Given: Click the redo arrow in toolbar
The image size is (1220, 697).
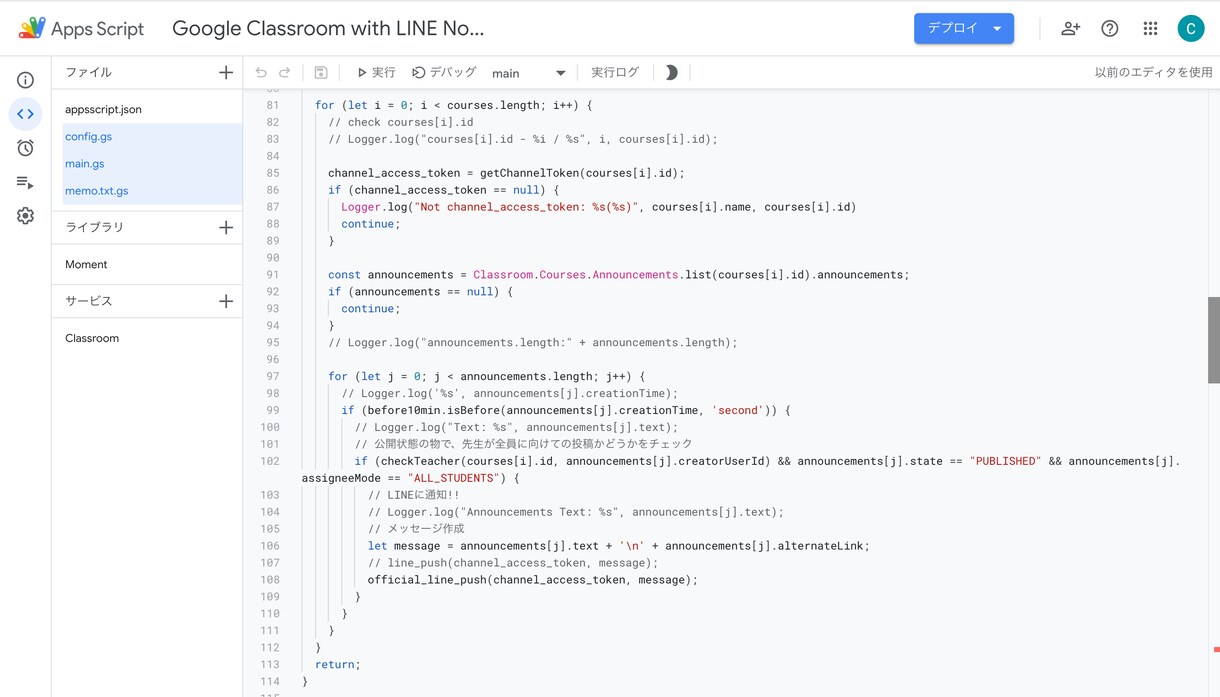Looking at the screenshot, I should pos(285,72).
